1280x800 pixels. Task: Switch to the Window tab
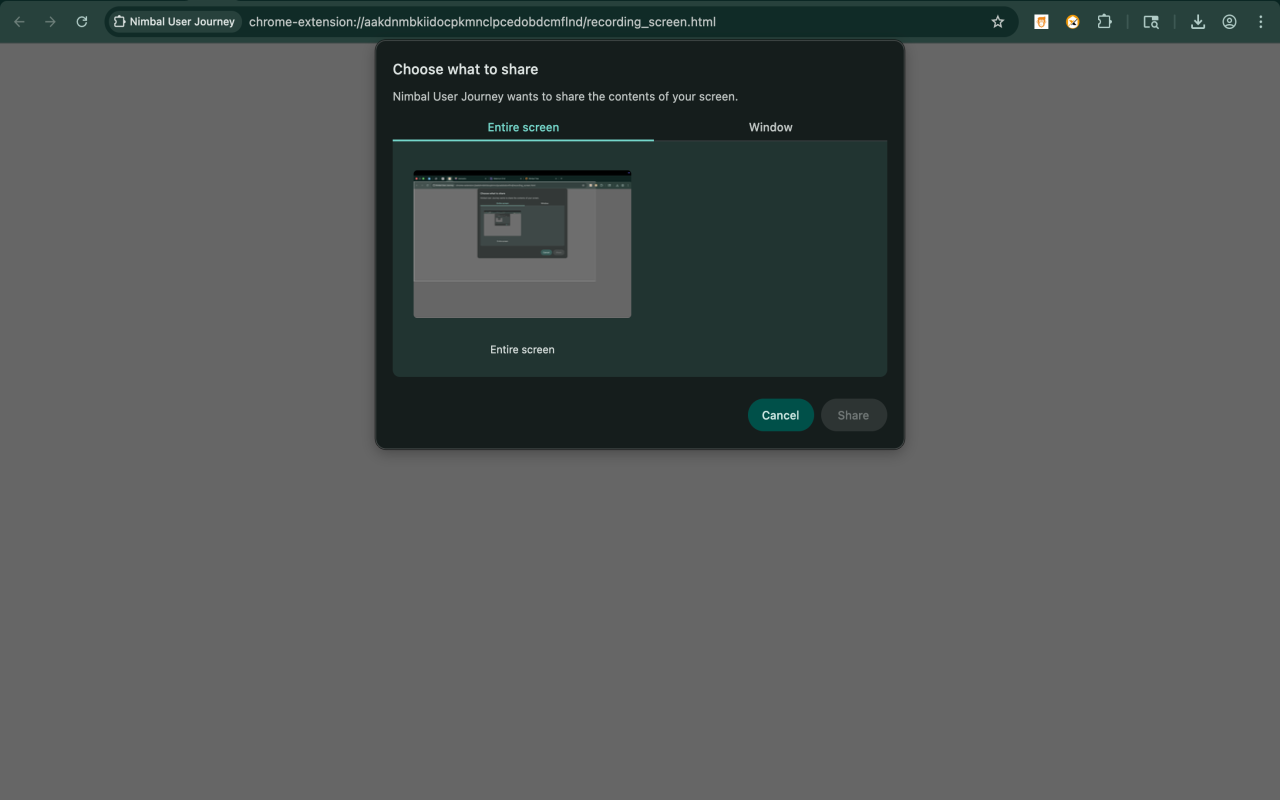(x=770, y=127)
